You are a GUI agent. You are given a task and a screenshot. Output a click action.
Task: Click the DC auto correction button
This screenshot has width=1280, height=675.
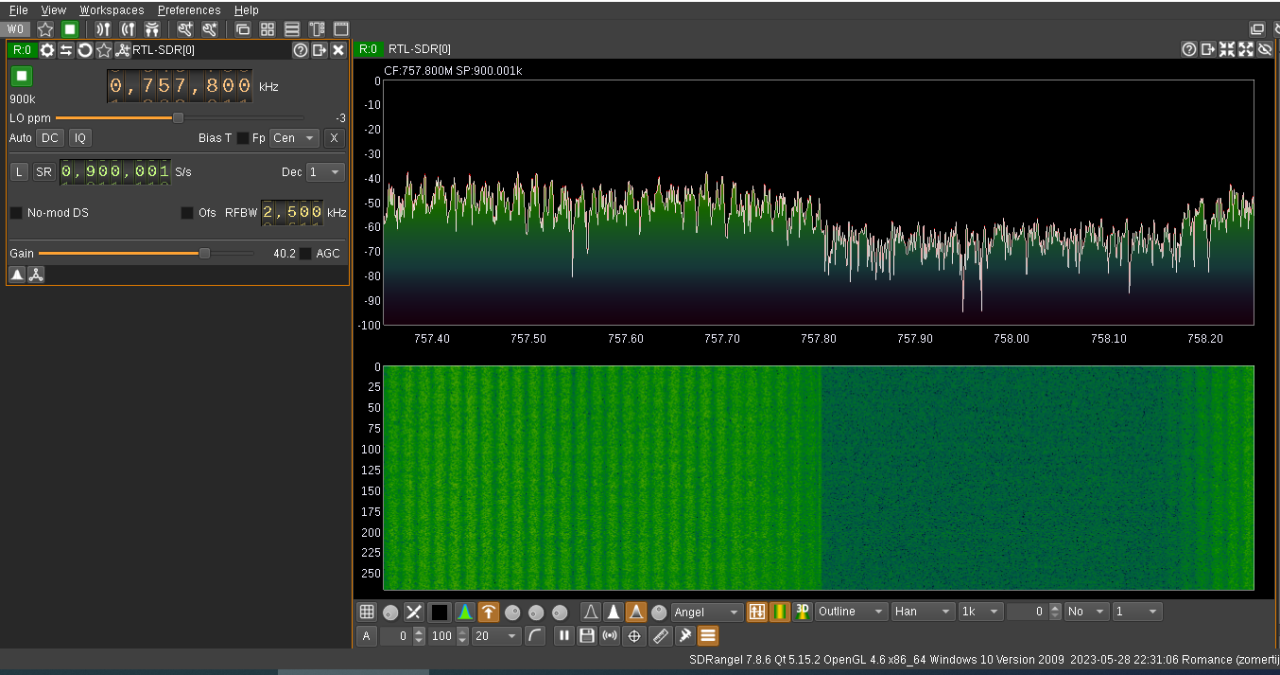coord(49,138)
